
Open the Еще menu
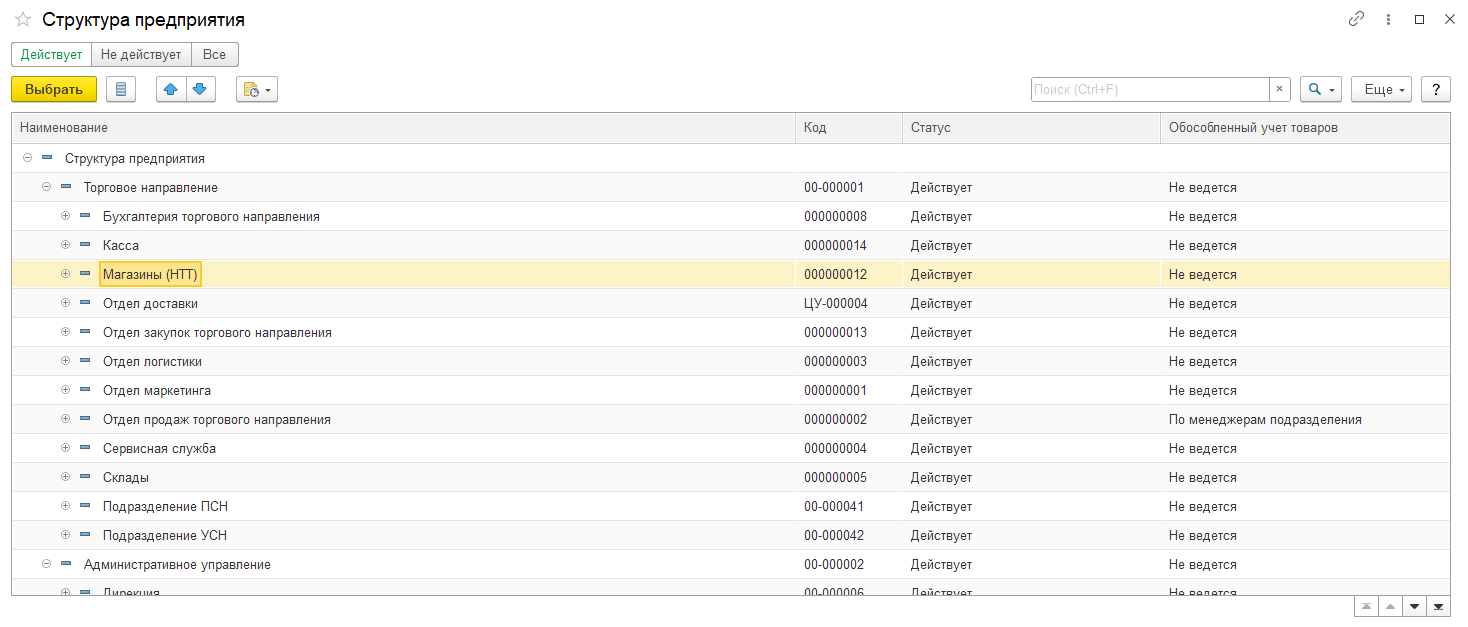(1381, 89)
